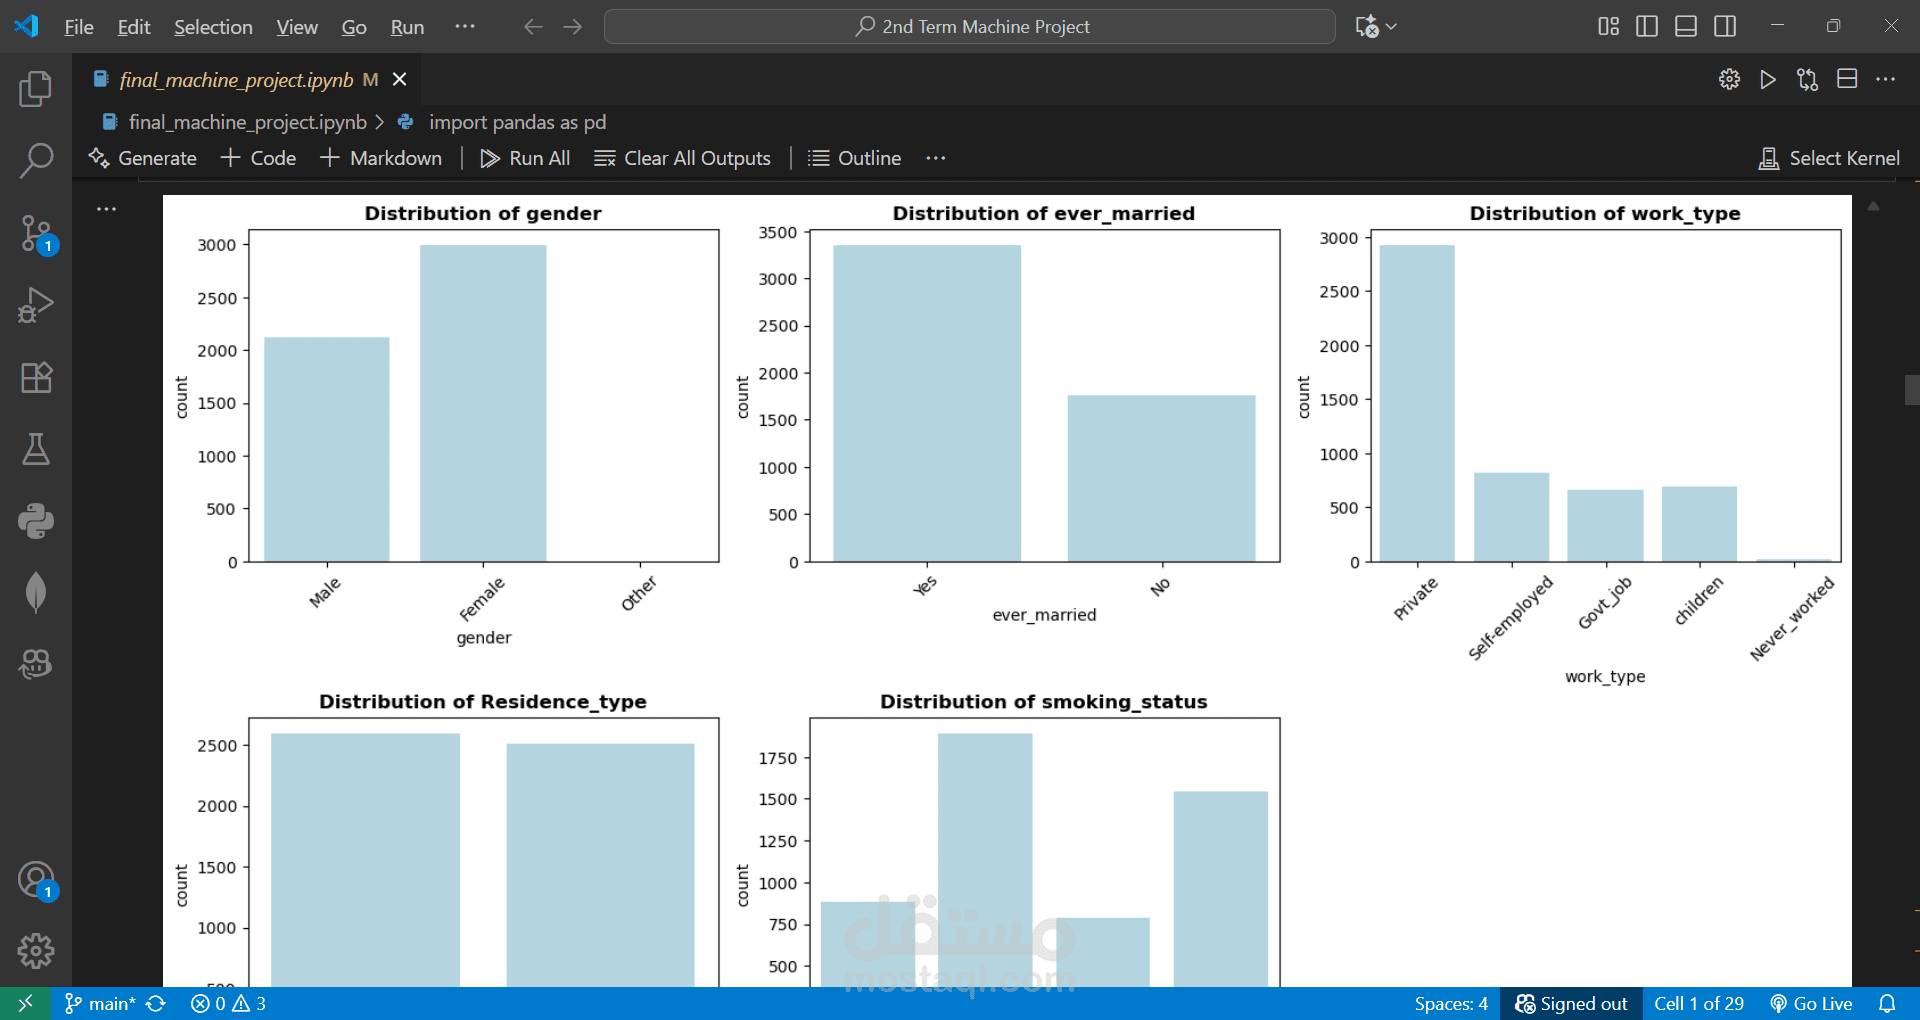Open the Manage gear settings menu

[x=36, y=950]
